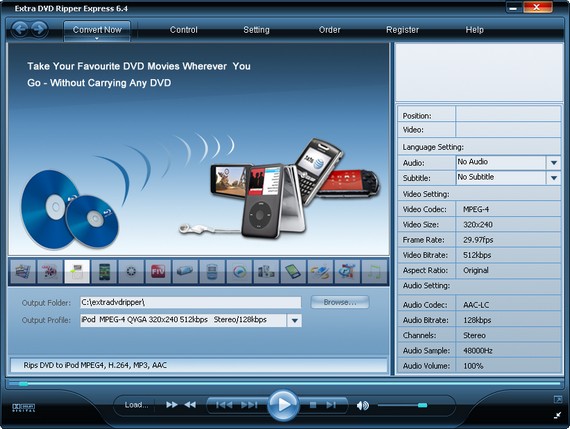Select the FLV format profile icon
Image resolution: width=570 pixels, height=429 pixels.
pyautogui.click(x=158, y=272)
